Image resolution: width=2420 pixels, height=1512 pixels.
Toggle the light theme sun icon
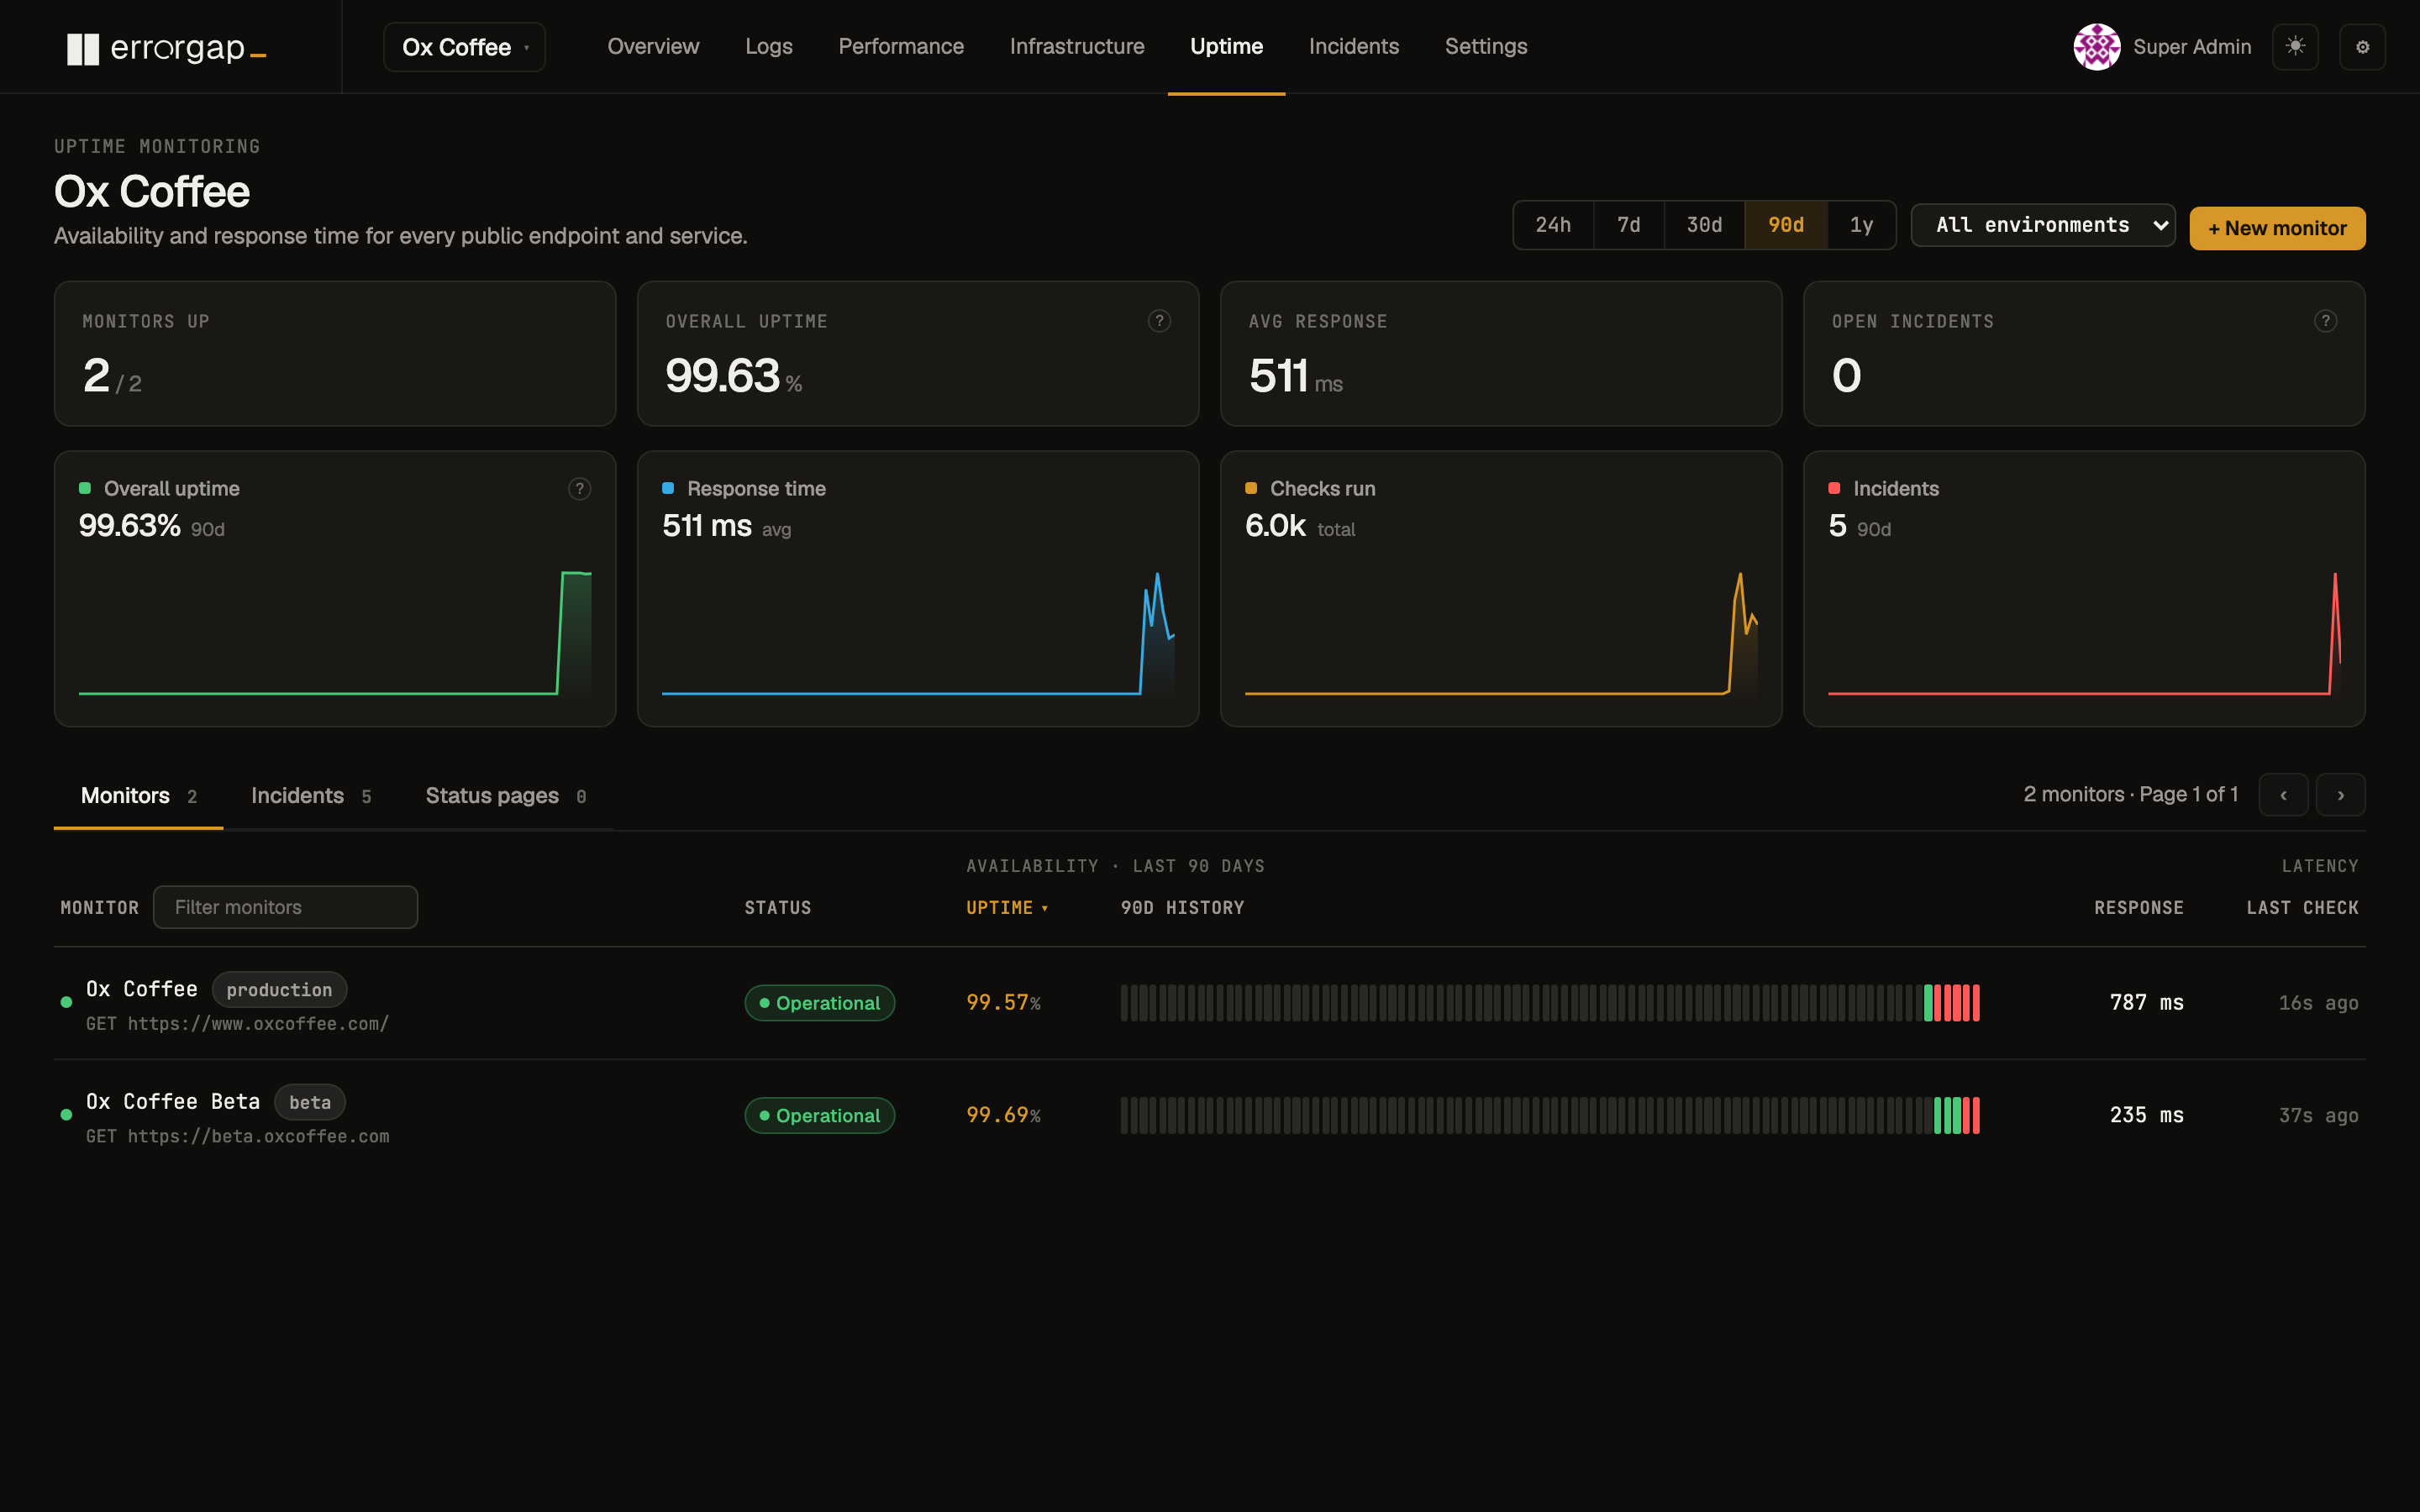point(2295,46)
